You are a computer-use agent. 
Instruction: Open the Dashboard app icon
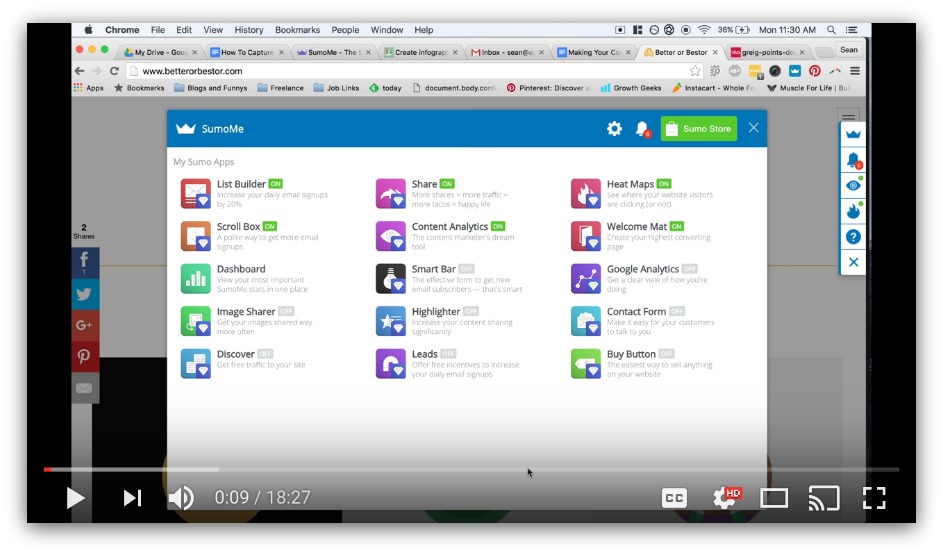[195, 279]
